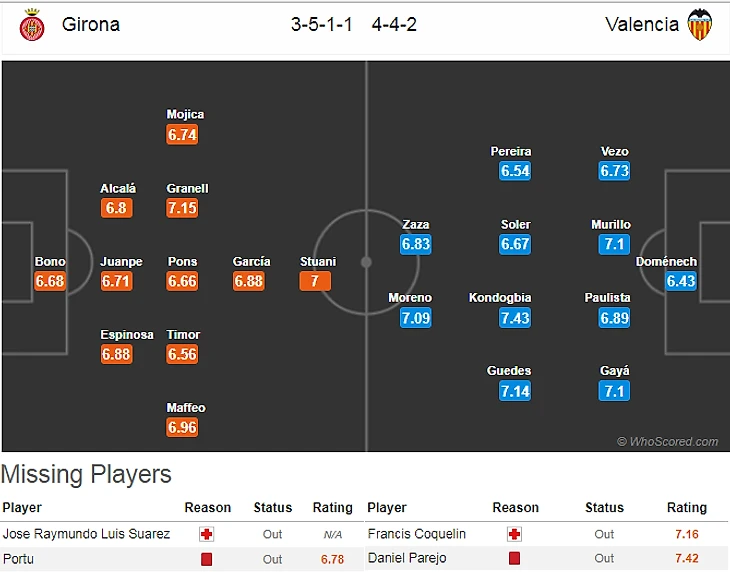Select Granell's 7.15 rating badge
The image size is (730, 572).
182,208
